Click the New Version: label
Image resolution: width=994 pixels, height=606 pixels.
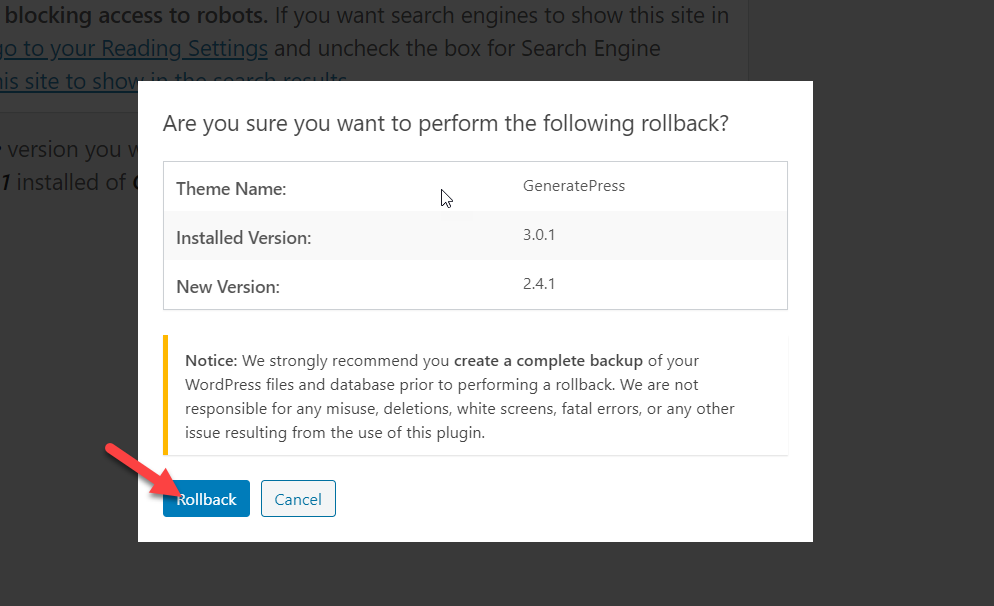[228, 287]
